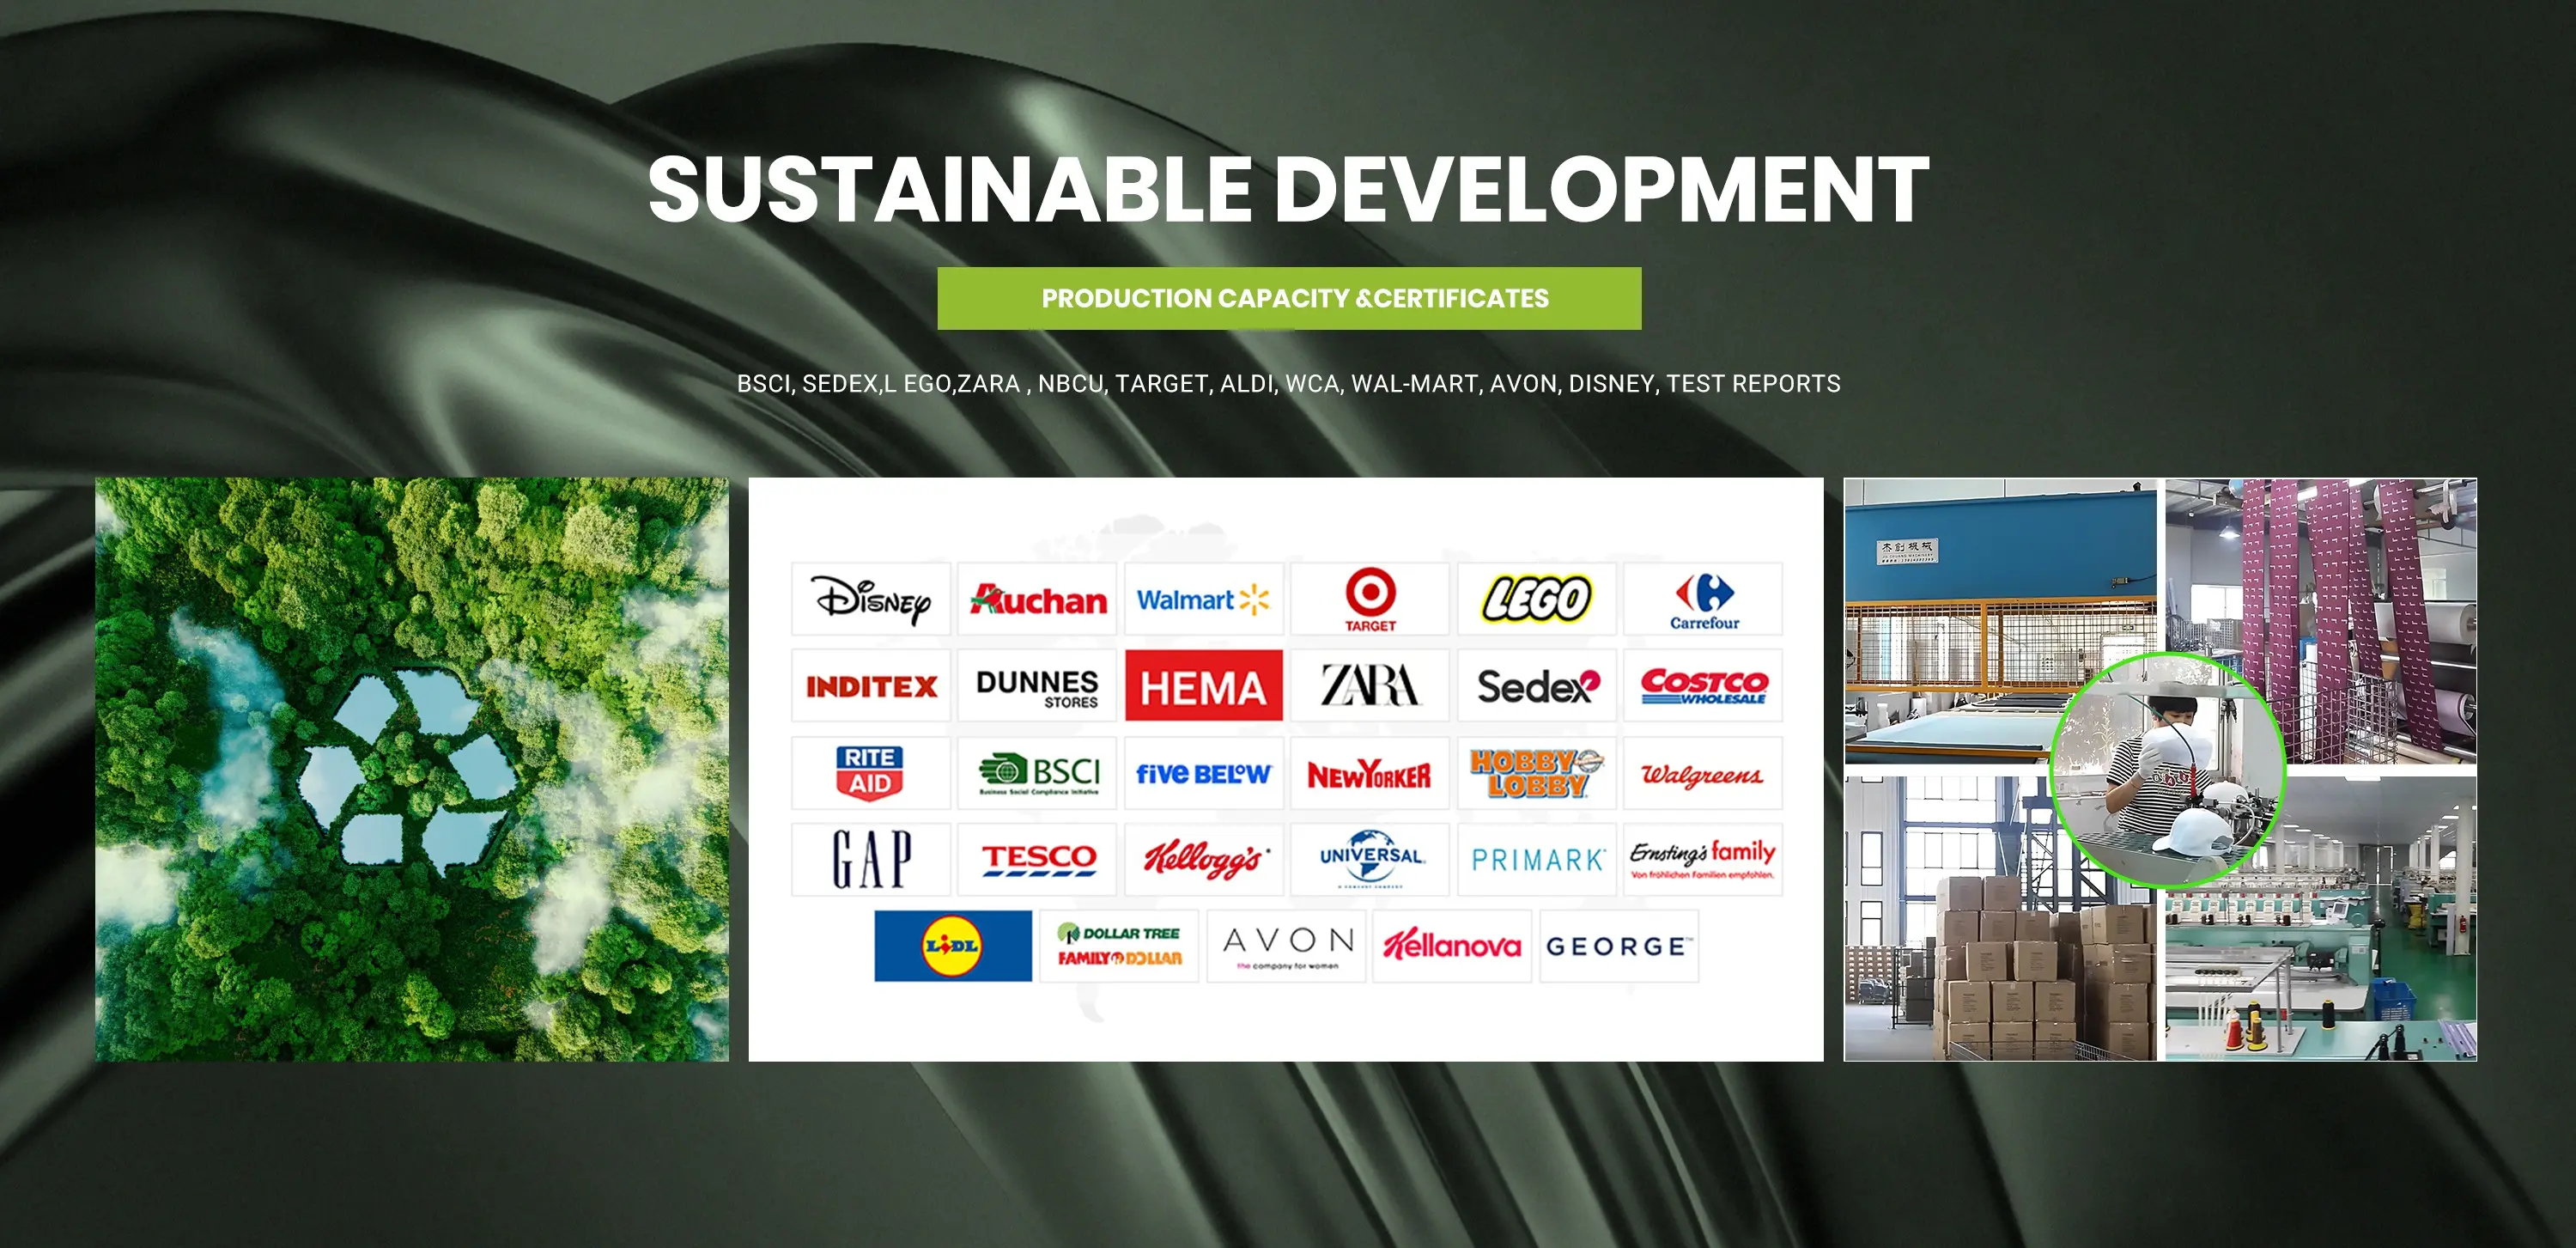Viewport: 2576px width, 1248px height.
Task: Click the Carrefour logo
Action: coord(1703,599)
